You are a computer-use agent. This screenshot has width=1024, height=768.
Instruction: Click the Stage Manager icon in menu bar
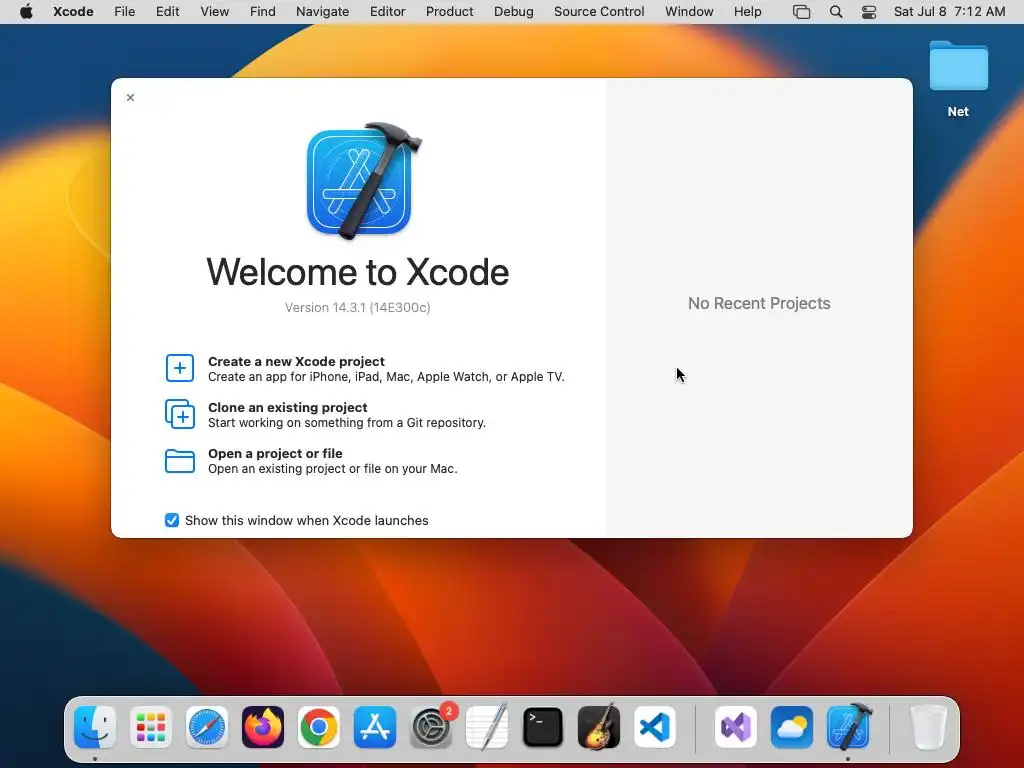coord(801,12)
